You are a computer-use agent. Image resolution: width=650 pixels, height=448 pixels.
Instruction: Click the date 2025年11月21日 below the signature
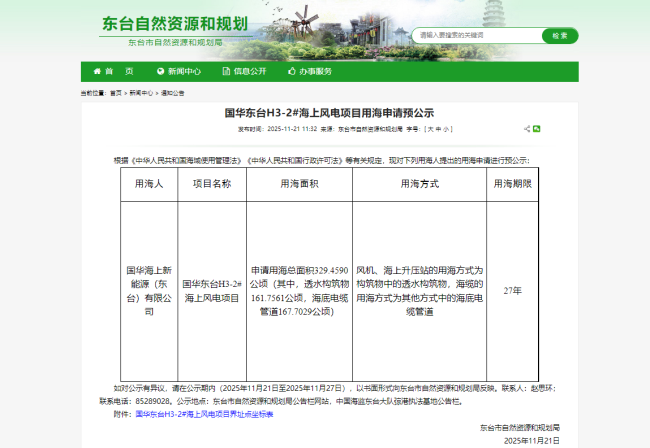coord(532,441)
